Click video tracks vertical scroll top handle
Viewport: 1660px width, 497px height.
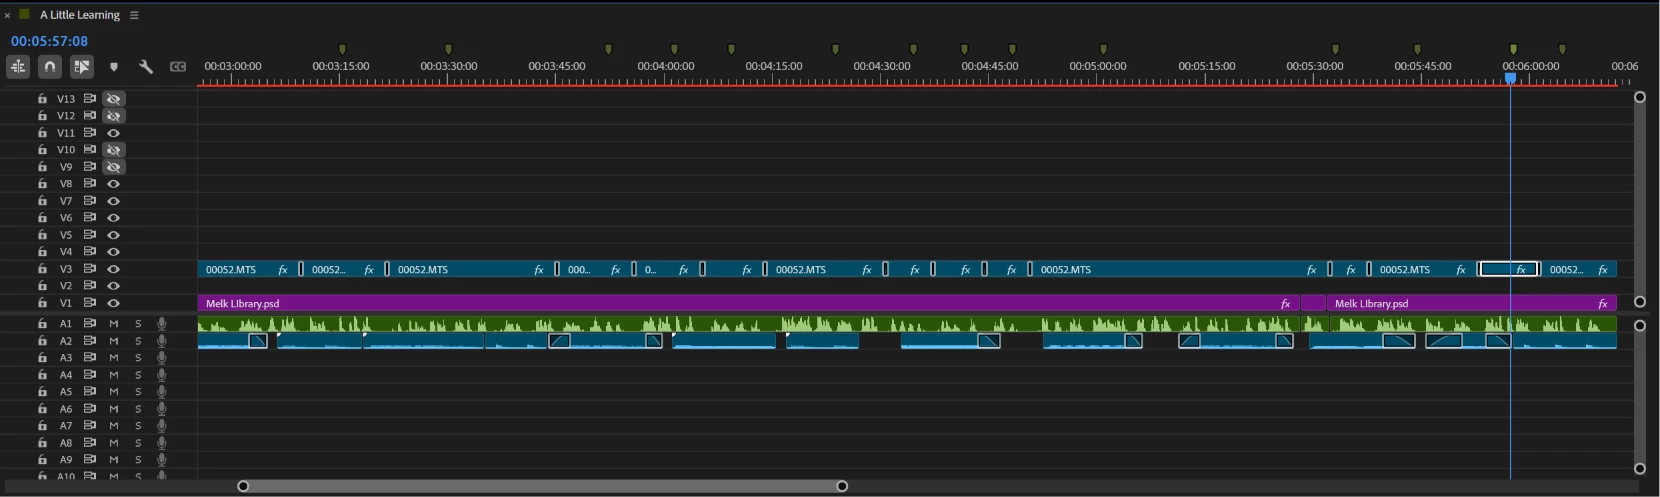1640,97
